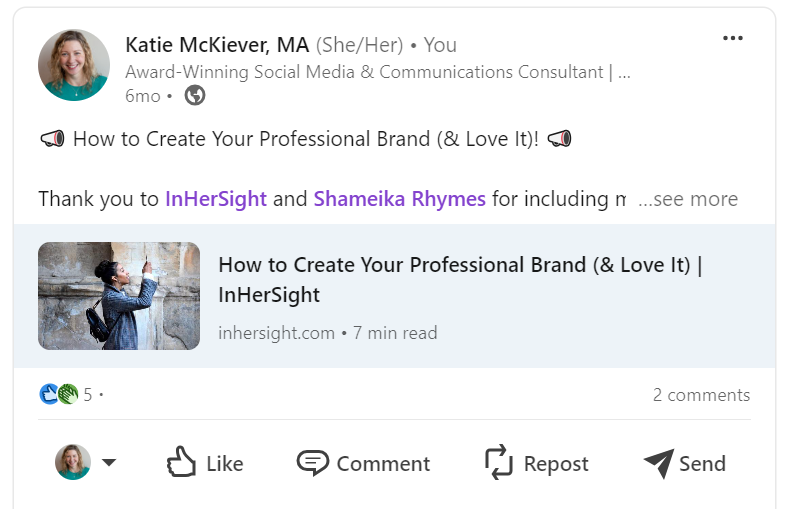This screenshot has height=509, width=789.
Task: Click Katie McKiever's large profile photo
Action: pyautogui.click(x=74, y=65)
